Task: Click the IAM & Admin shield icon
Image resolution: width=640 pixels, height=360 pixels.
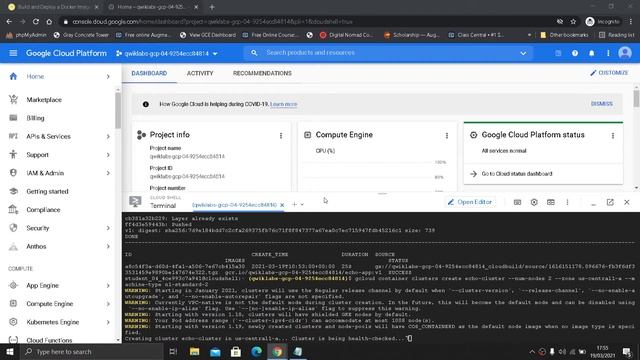Action: (13, 173)
